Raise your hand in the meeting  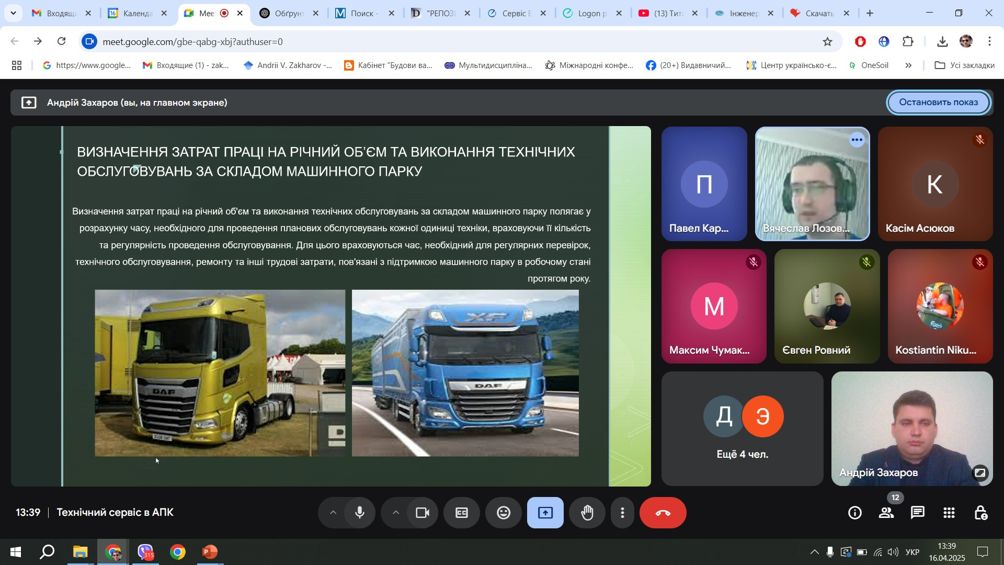point(587,513)
